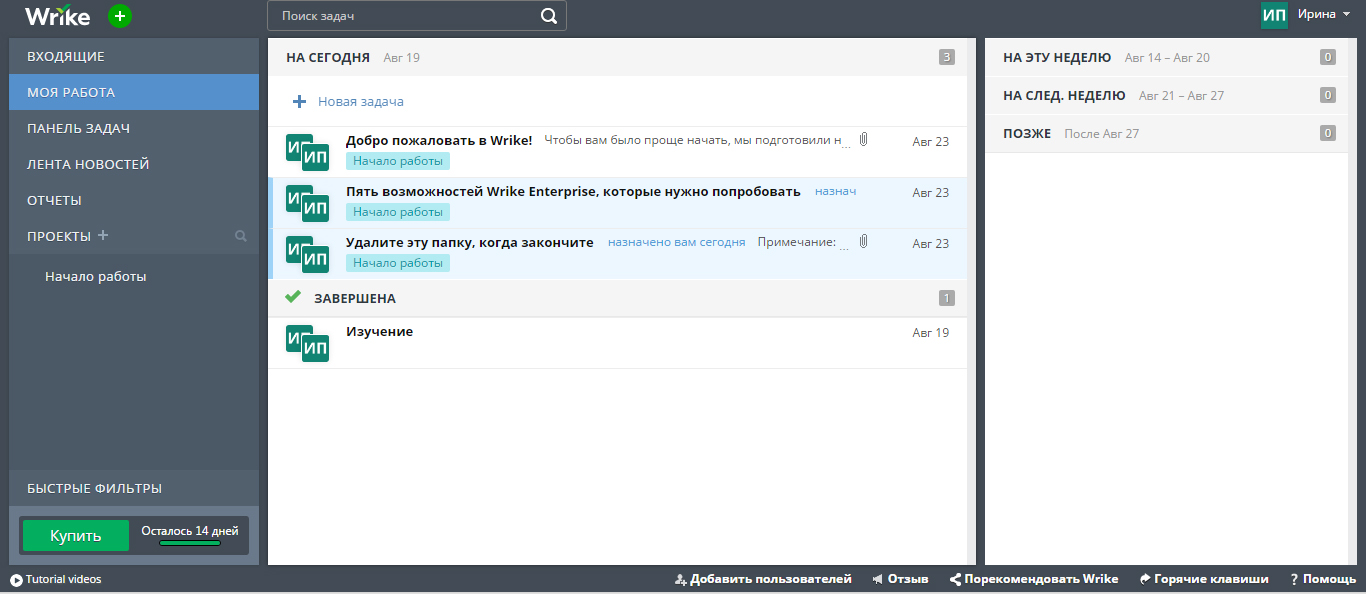
Task: Click the plus icon next to ПРОЕКТЫ
Action: pyautogui.click(x=103, y=235)
